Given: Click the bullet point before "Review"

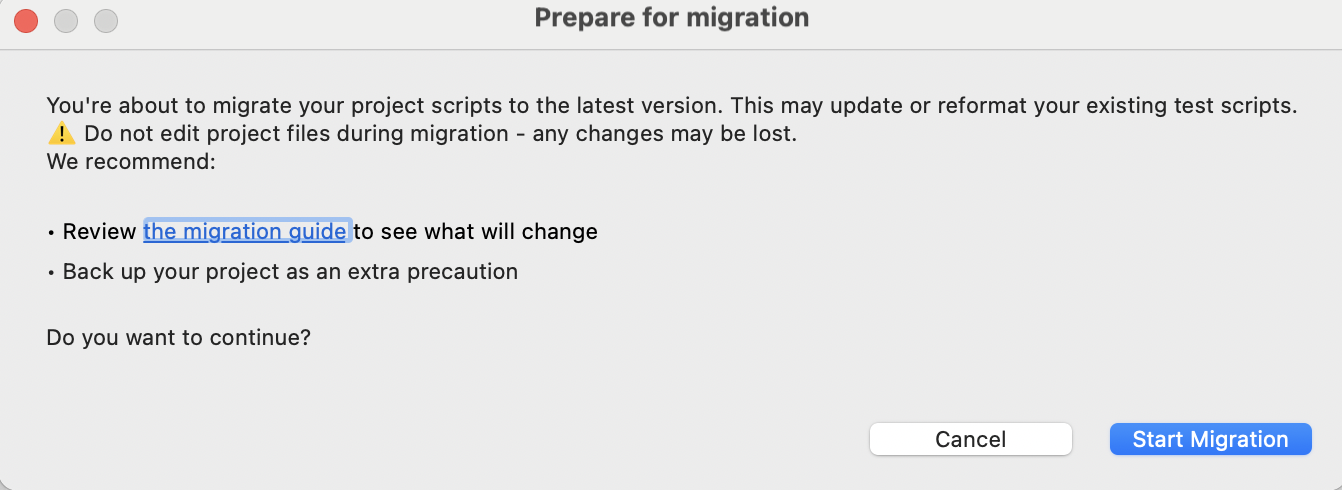Looking at the screenshot, I should [x=51, y=233].
